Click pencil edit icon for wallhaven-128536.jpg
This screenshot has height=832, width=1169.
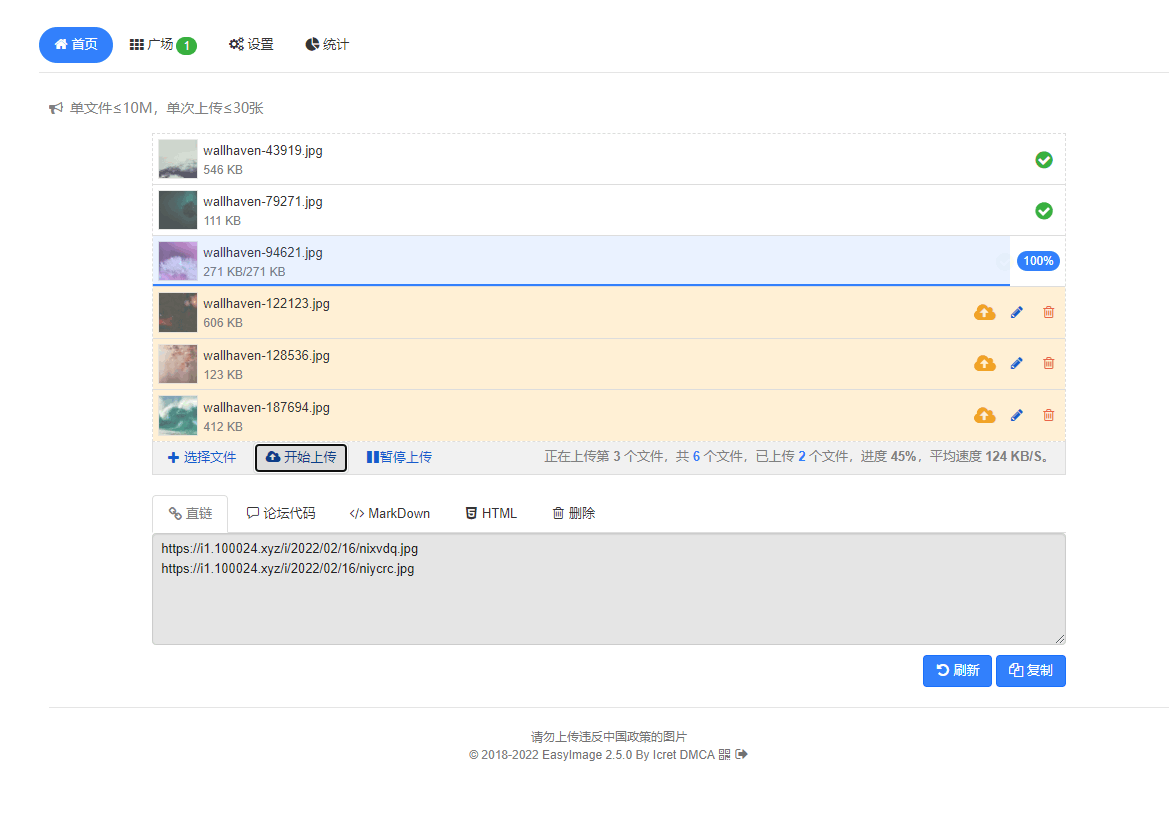(x=1017, y=363)
